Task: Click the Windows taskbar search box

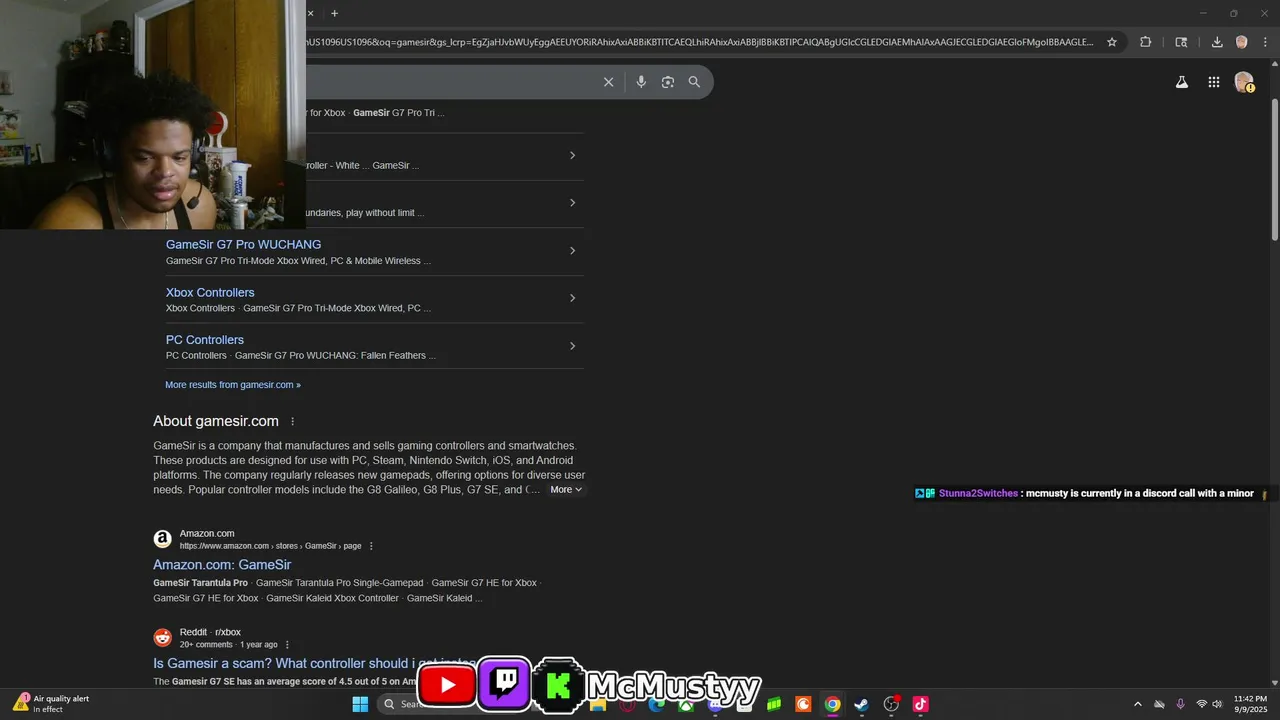Action: (x=400, y=704)
